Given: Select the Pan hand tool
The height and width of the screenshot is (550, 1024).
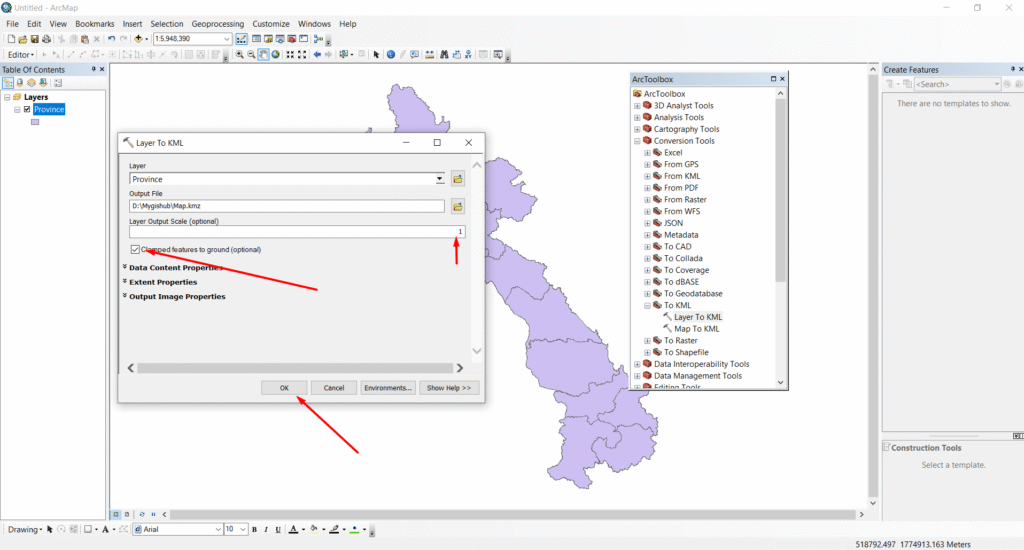Looking at the screenshot, I should coord(263,54).
